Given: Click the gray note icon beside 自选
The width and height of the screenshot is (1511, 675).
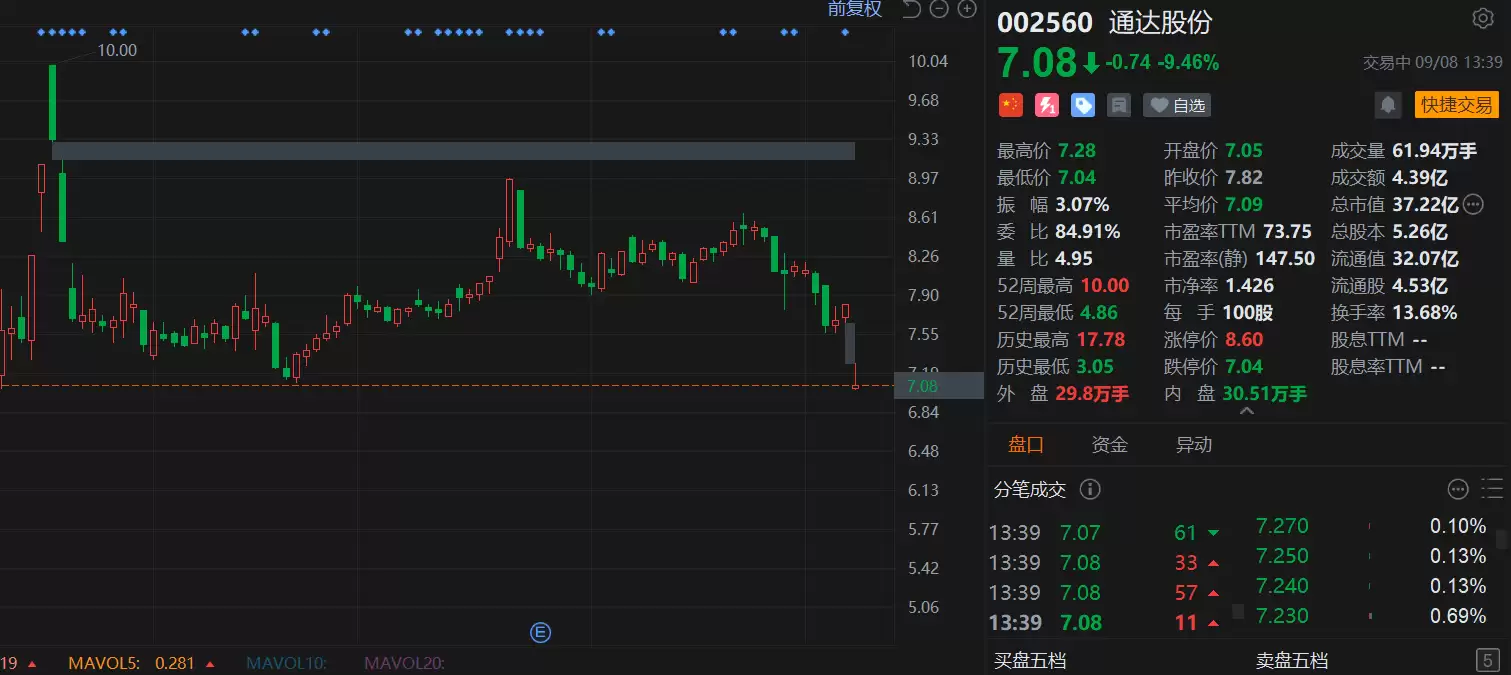Looking at the screenshot, I should pos(1119,104).
